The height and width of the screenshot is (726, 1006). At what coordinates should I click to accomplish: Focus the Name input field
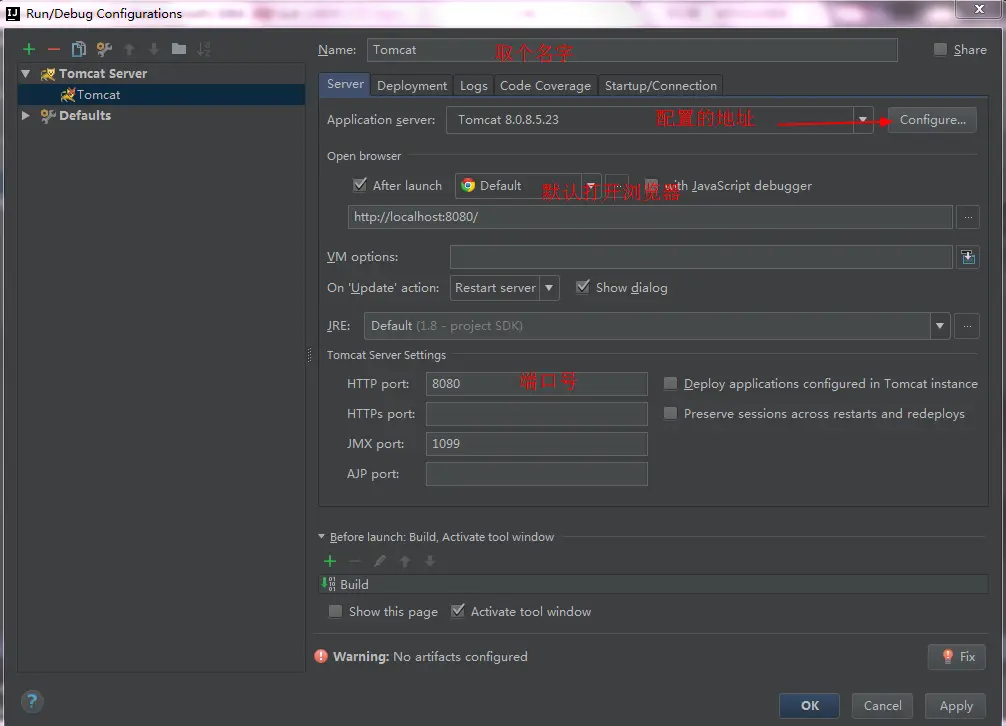click(x=632, y=50)
